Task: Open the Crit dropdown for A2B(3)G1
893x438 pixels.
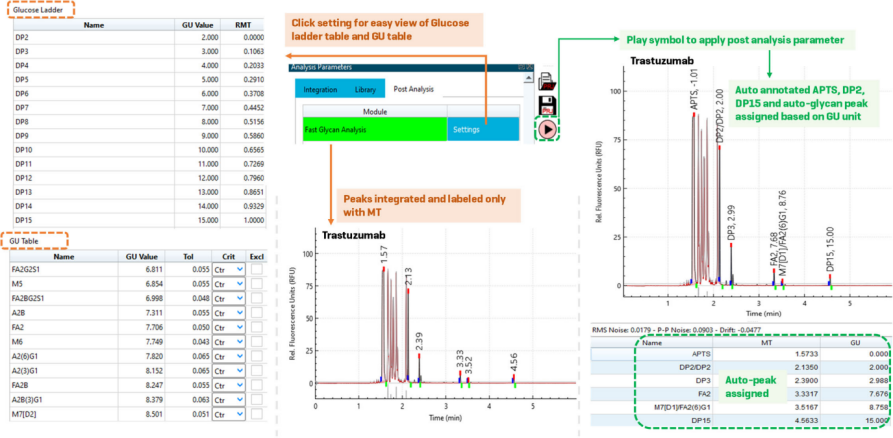Action: tap(229, 400)
